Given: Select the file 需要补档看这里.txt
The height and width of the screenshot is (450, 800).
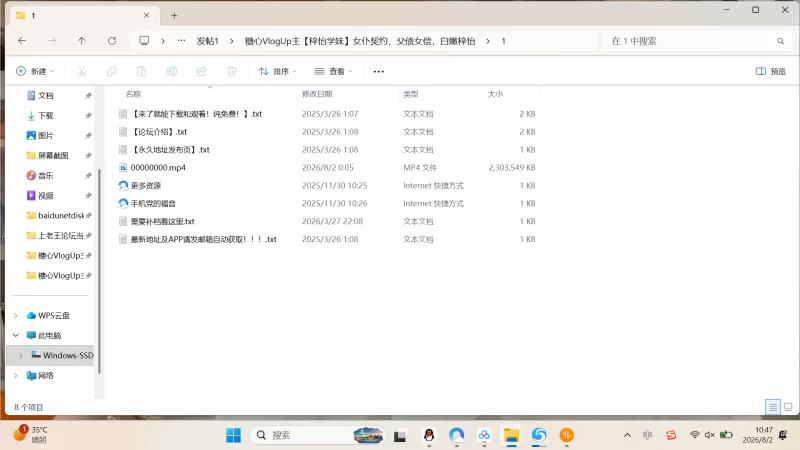Looking at the screenshot, I should [162, 221].
